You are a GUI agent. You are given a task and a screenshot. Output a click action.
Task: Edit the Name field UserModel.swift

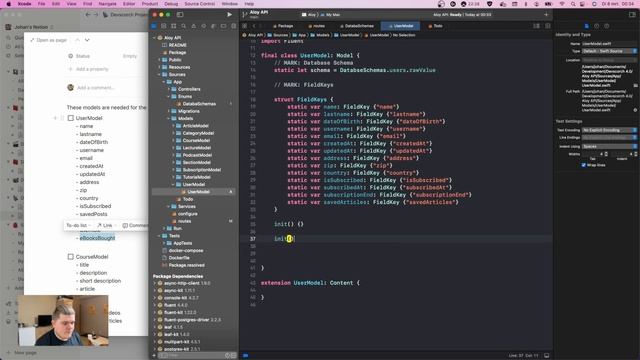tap(609, 43)
